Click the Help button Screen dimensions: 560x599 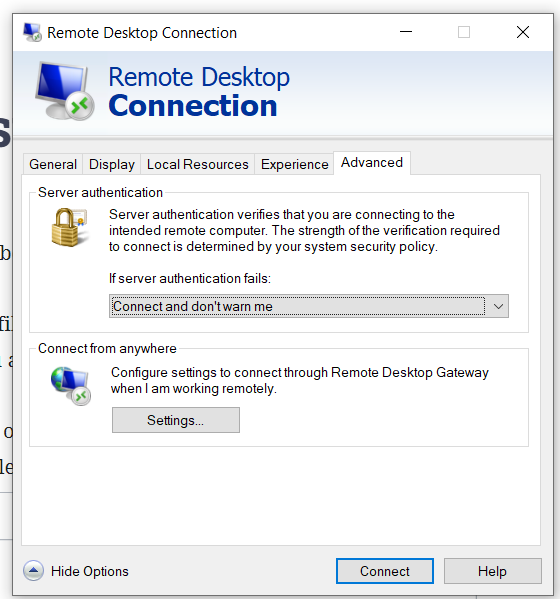(492, 571)
